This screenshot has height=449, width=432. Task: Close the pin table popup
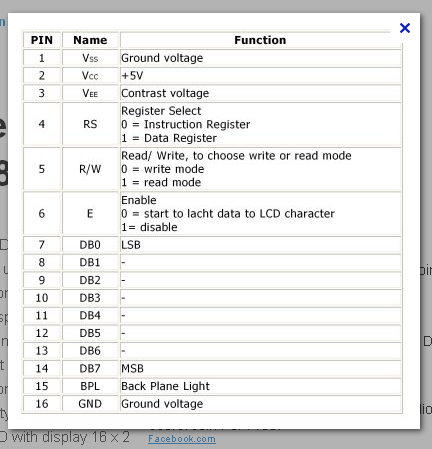tap(405, 28)
